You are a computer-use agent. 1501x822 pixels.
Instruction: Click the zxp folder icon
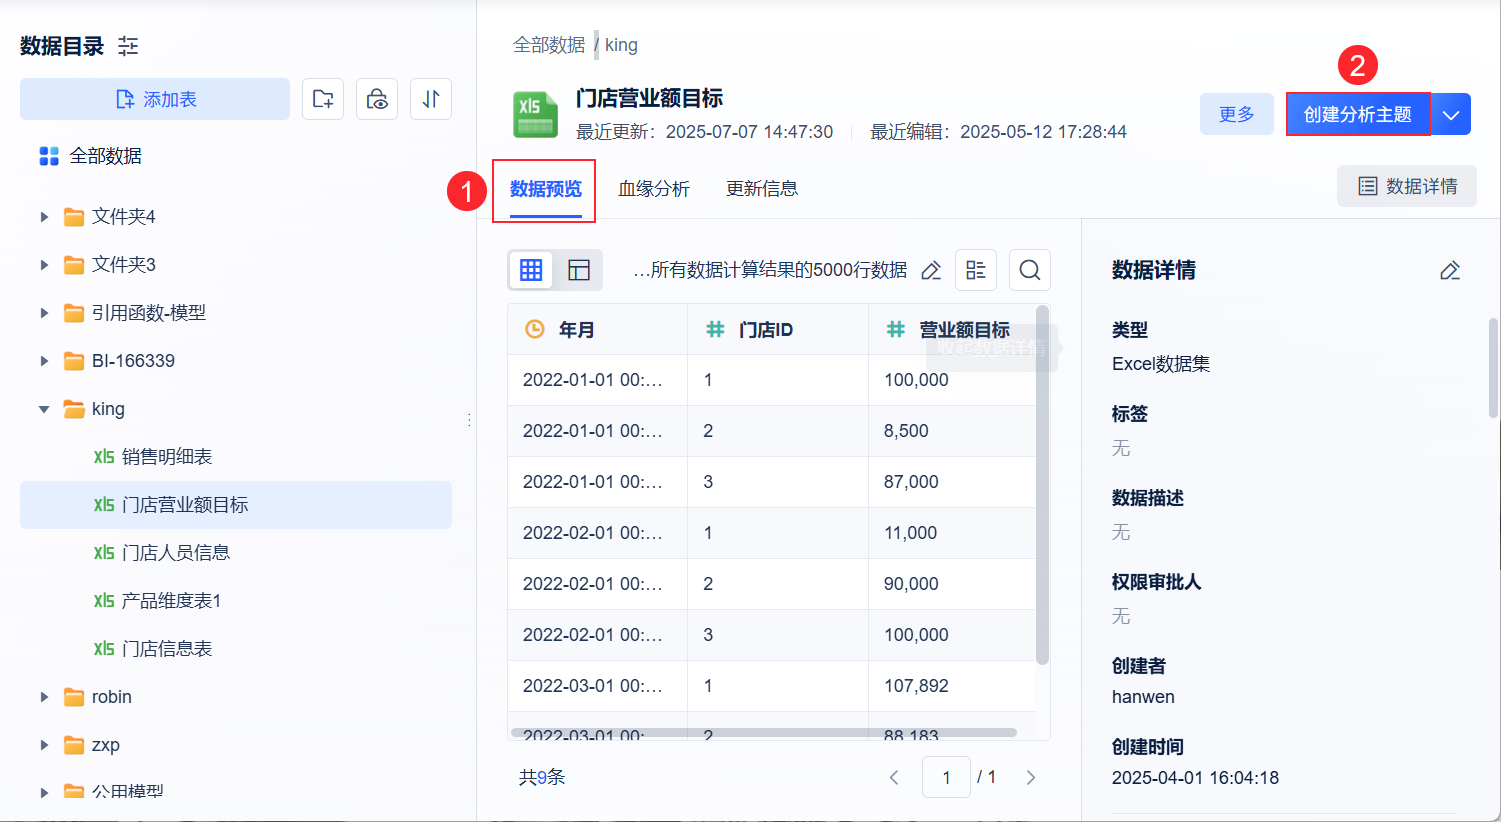click(74, 745)
